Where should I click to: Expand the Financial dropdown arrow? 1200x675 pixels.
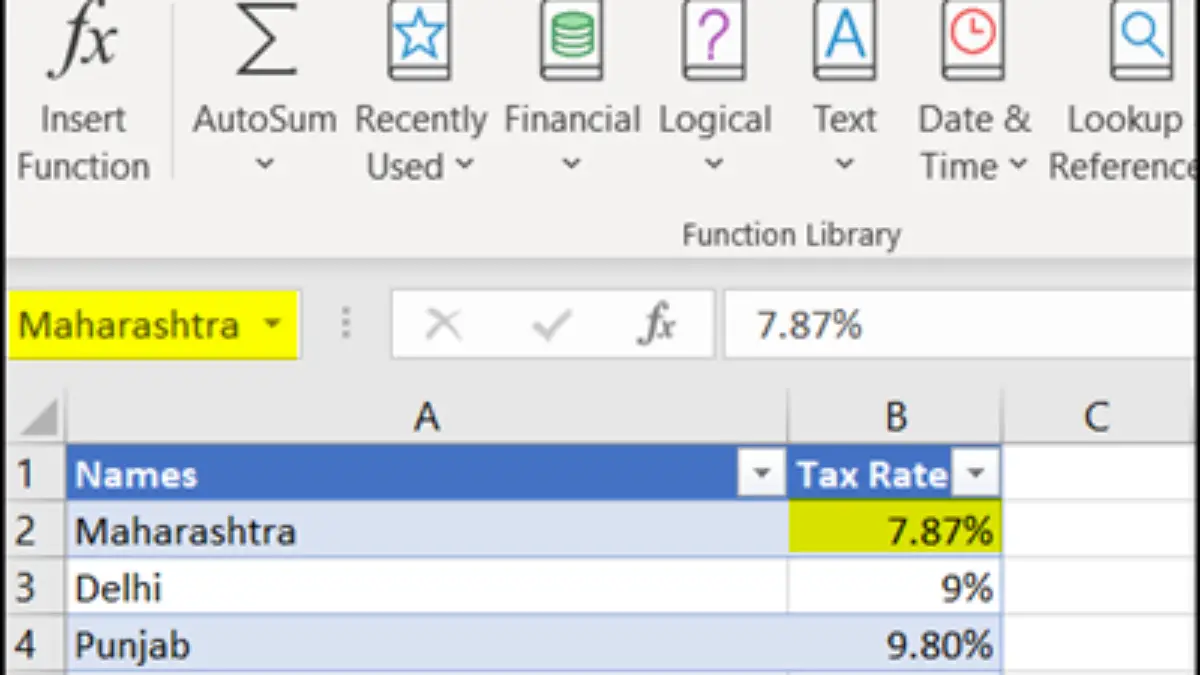(571, 164)
